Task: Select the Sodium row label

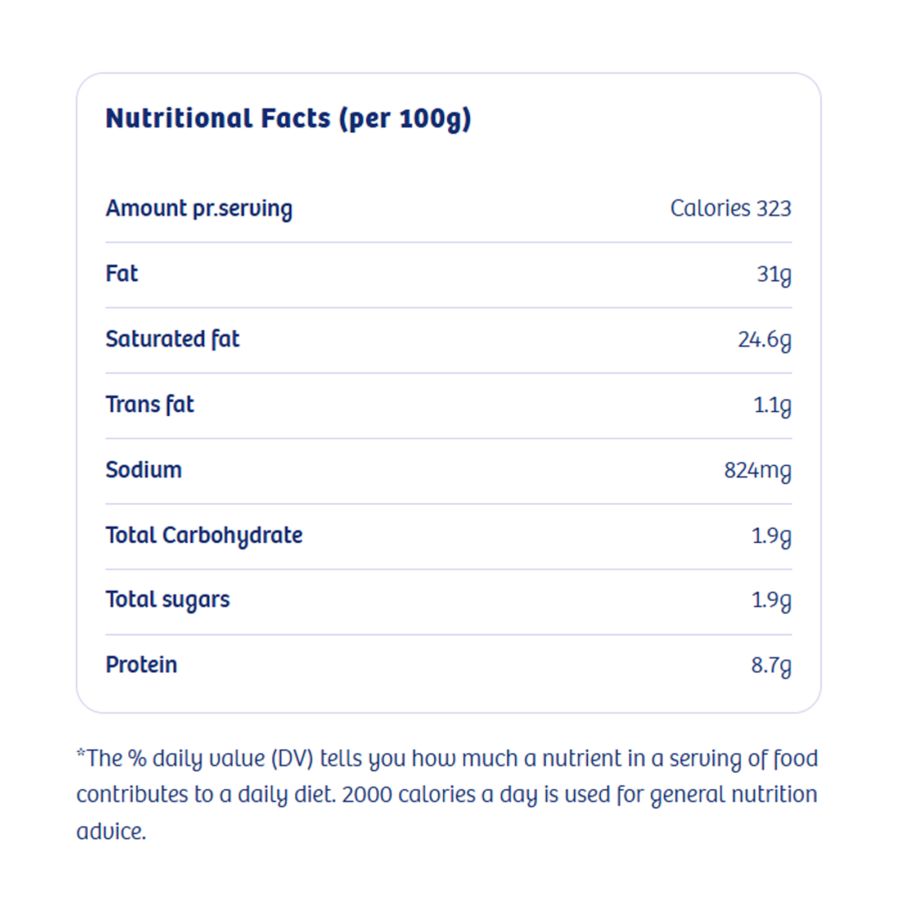Action: click(144, 470)
